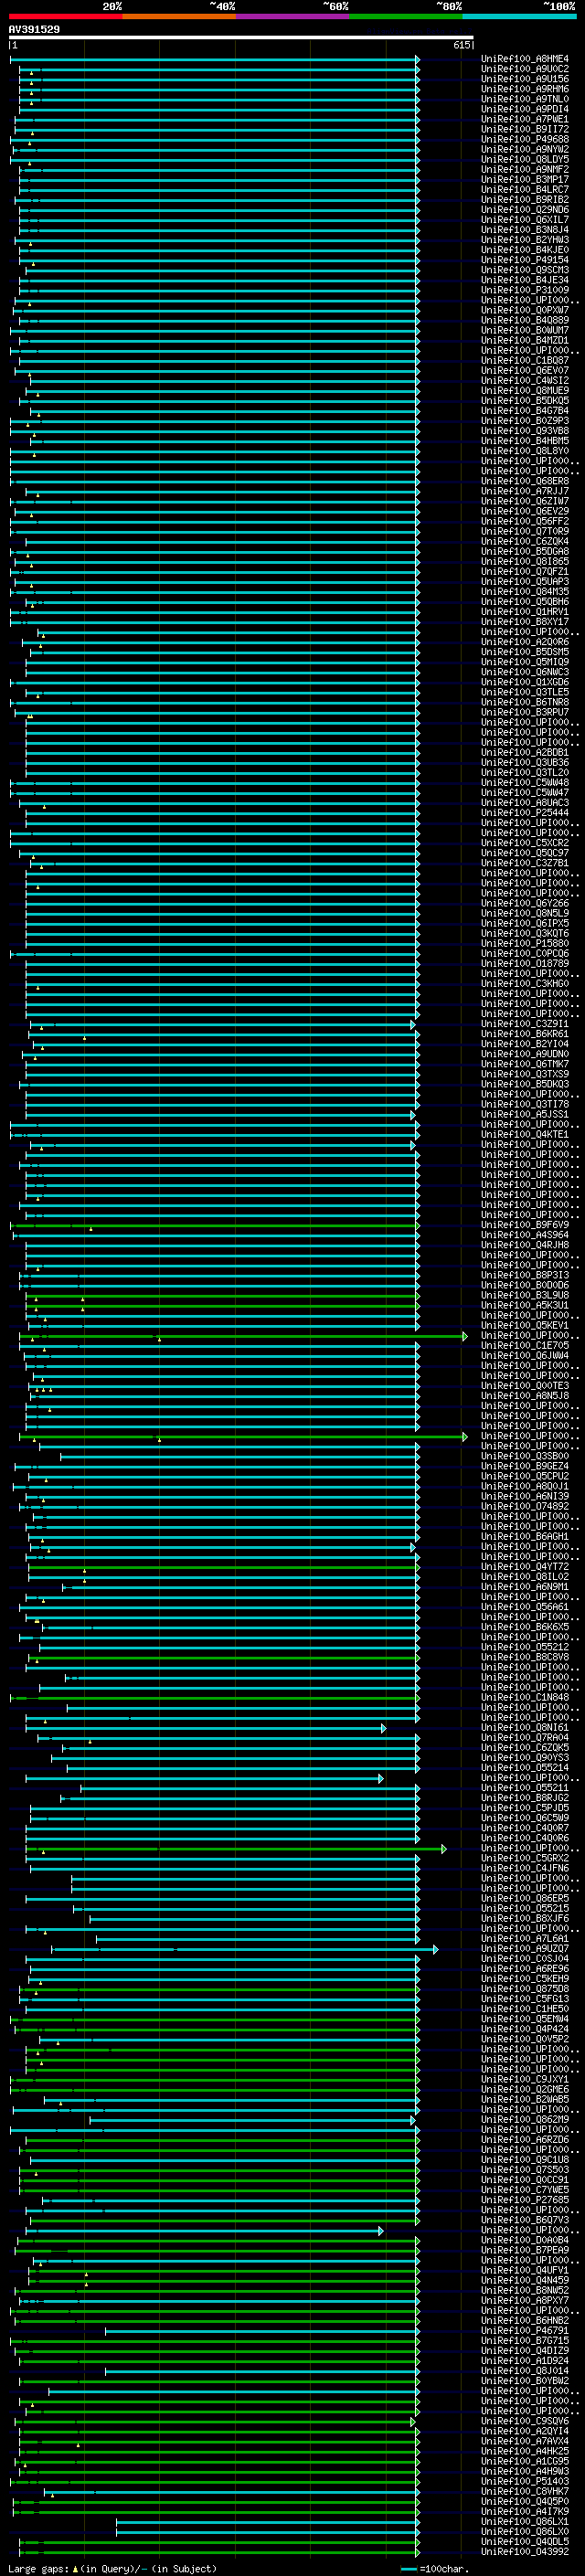Click the cyan ~100% identity legend bar
This screenshot has width=585, height=2576.
[x=519, y=16]
